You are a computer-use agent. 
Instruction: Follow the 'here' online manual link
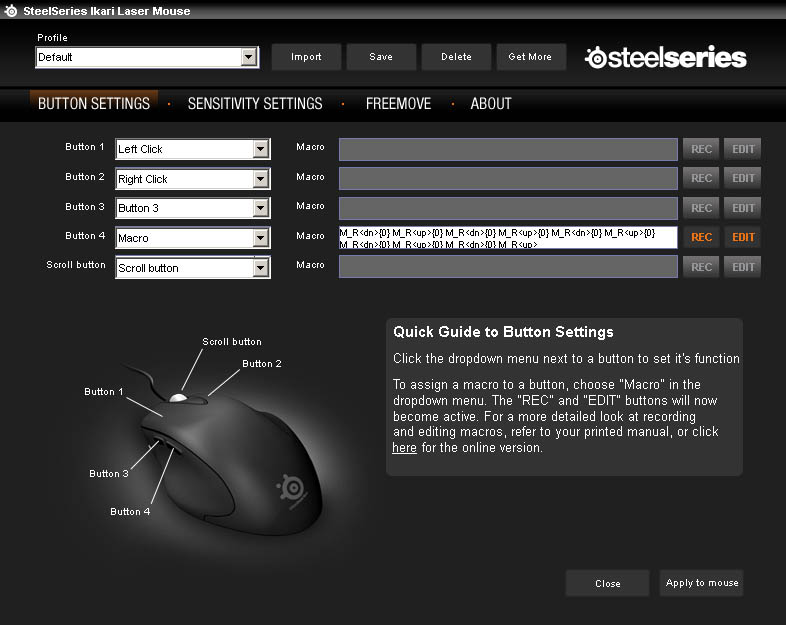tap(404, 448)
